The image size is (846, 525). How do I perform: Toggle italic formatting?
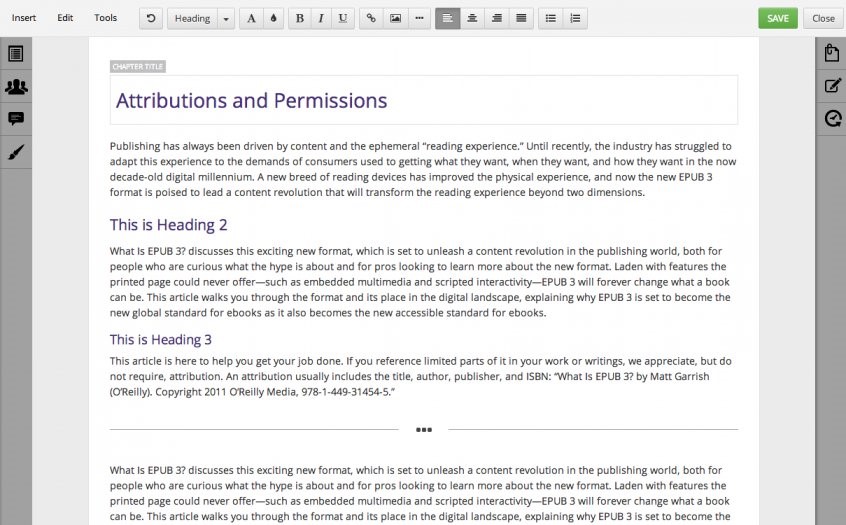pyautogui.click(x=321, y=18)
